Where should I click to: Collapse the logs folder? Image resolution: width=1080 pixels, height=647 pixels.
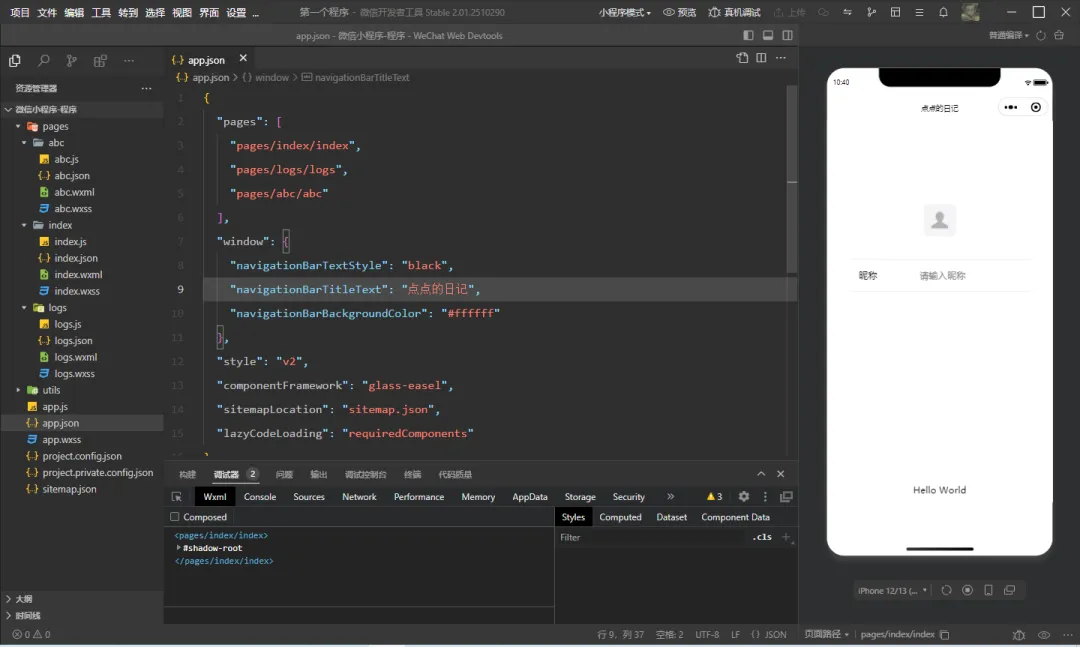point(24,308)
